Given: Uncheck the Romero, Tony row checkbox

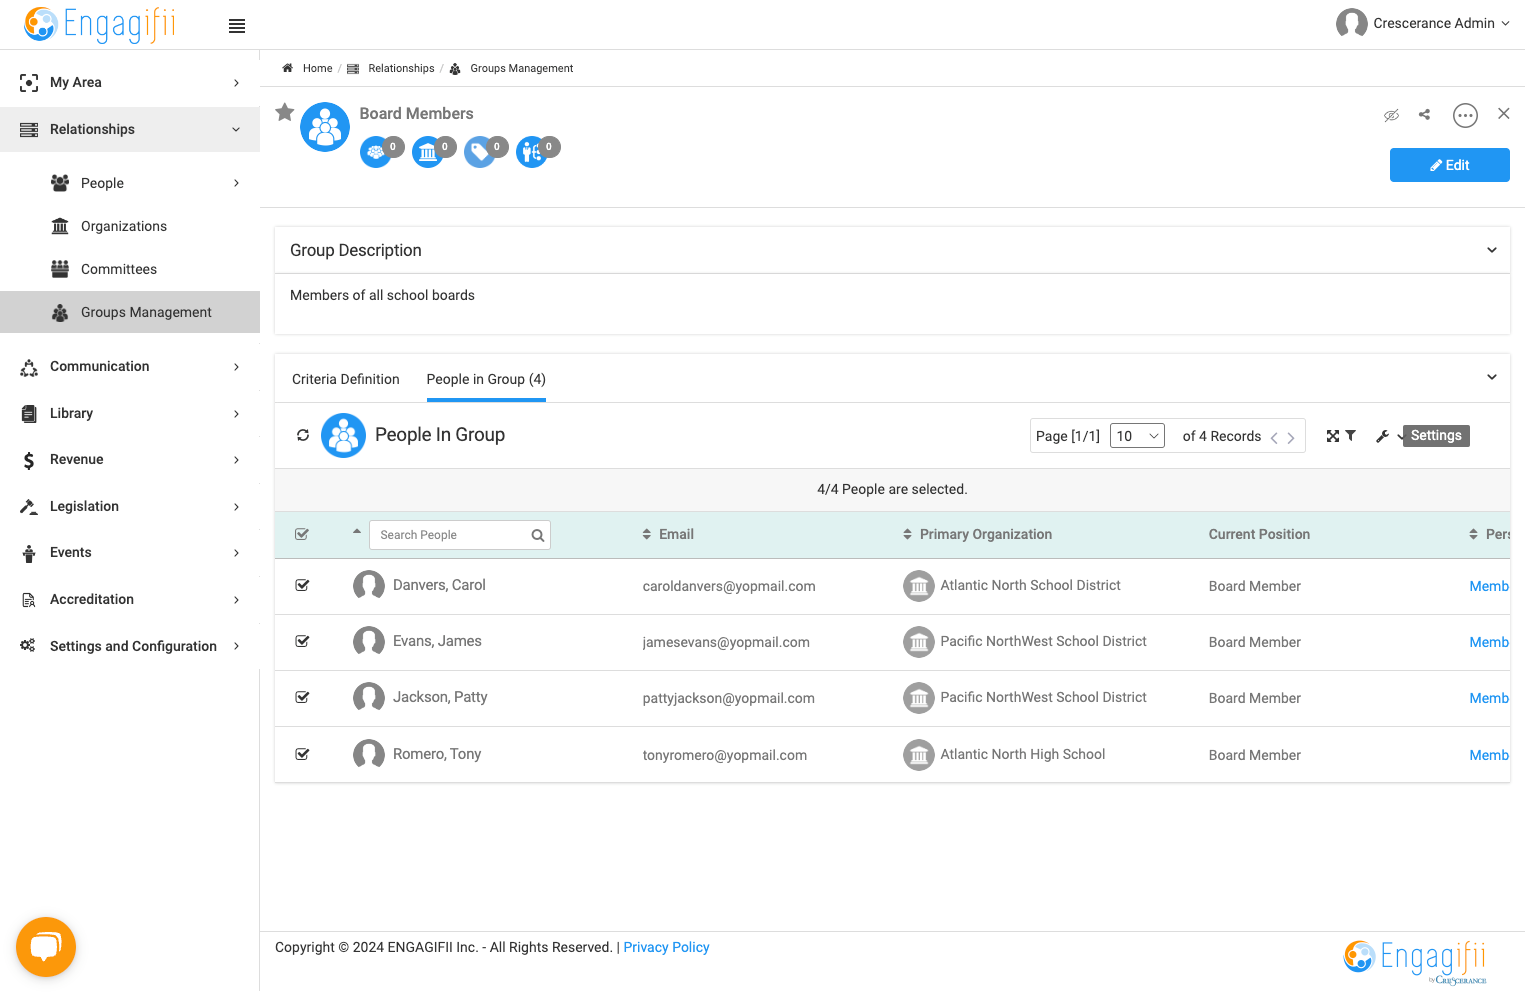Looking at the screenshot, I should pyautogui.click(x=302, y=755).
